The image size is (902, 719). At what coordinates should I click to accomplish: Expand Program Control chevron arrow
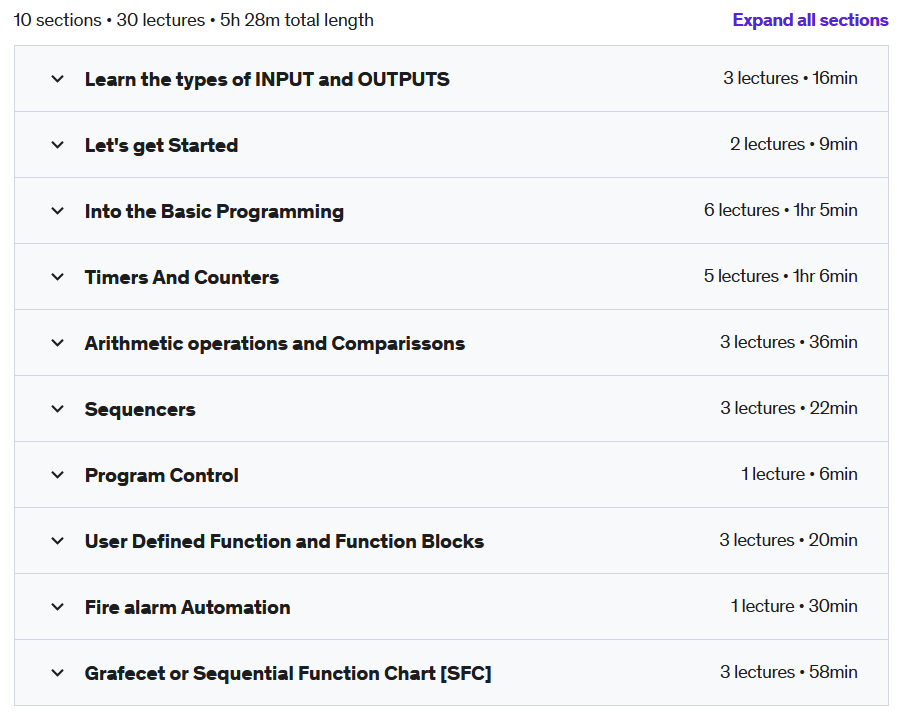point(58,475)
